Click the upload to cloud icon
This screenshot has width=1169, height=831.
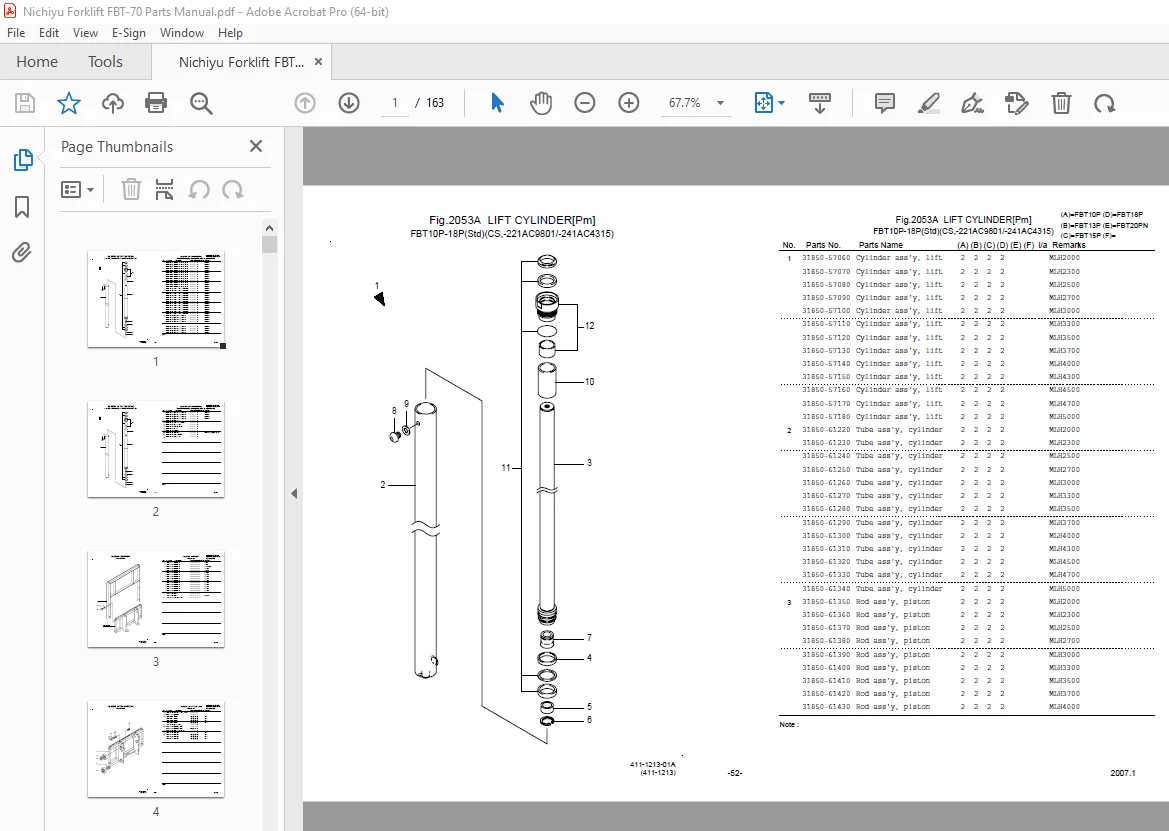(113, 103)
